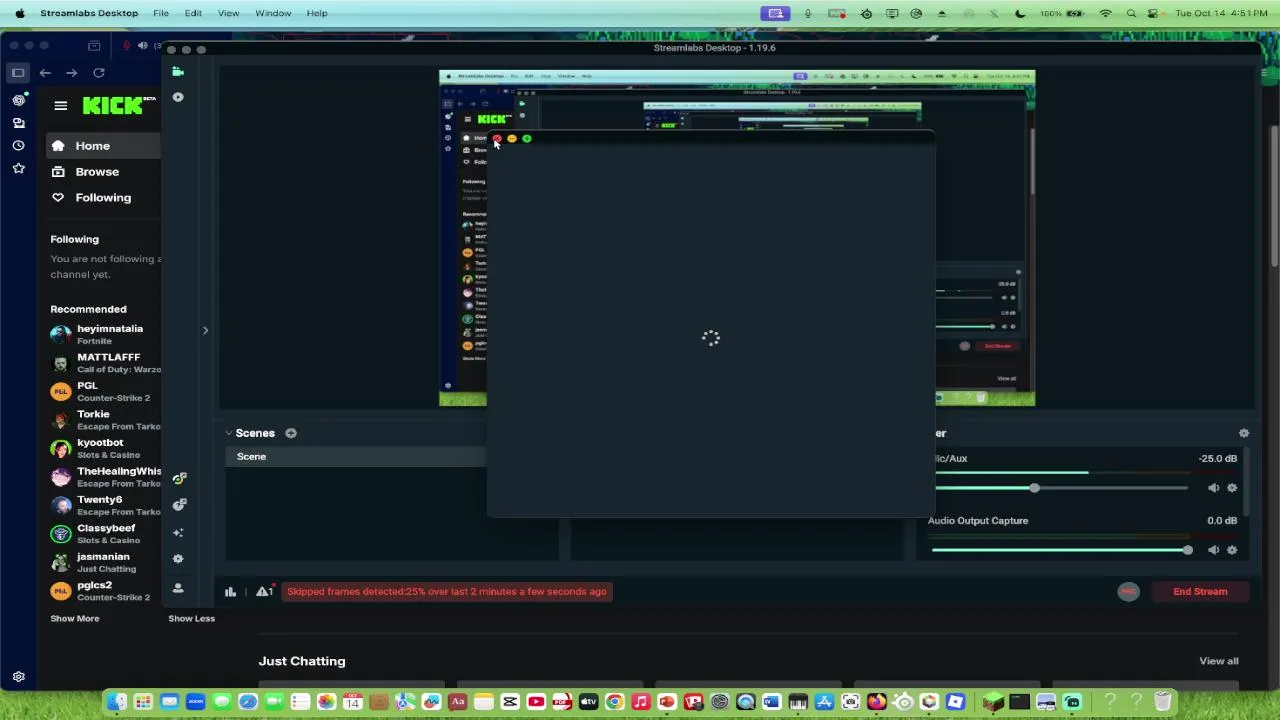Viewport: 1280px width, 720px height.
Task: Open performance stats bar-chart icon
Action: tap(230, 591)
